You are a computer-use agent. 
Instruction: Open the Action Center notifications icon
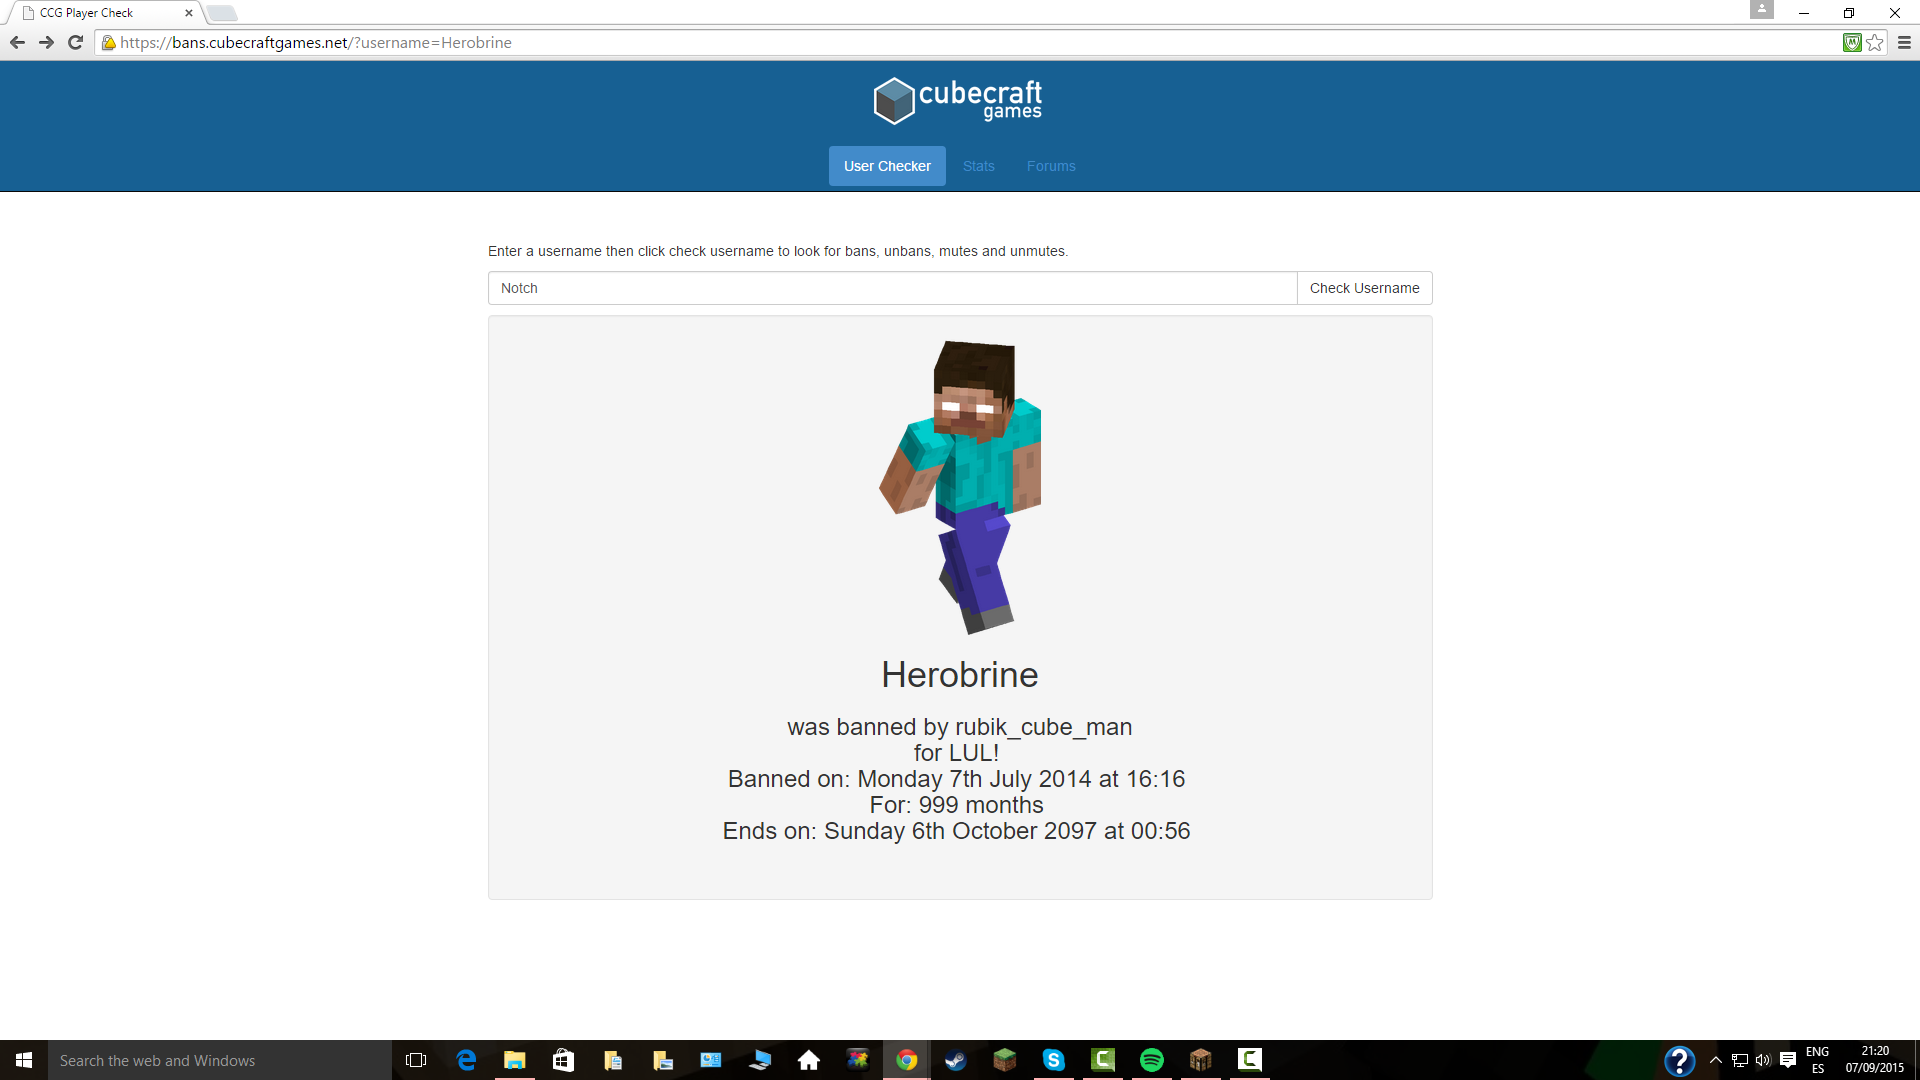point(1788,1060)
